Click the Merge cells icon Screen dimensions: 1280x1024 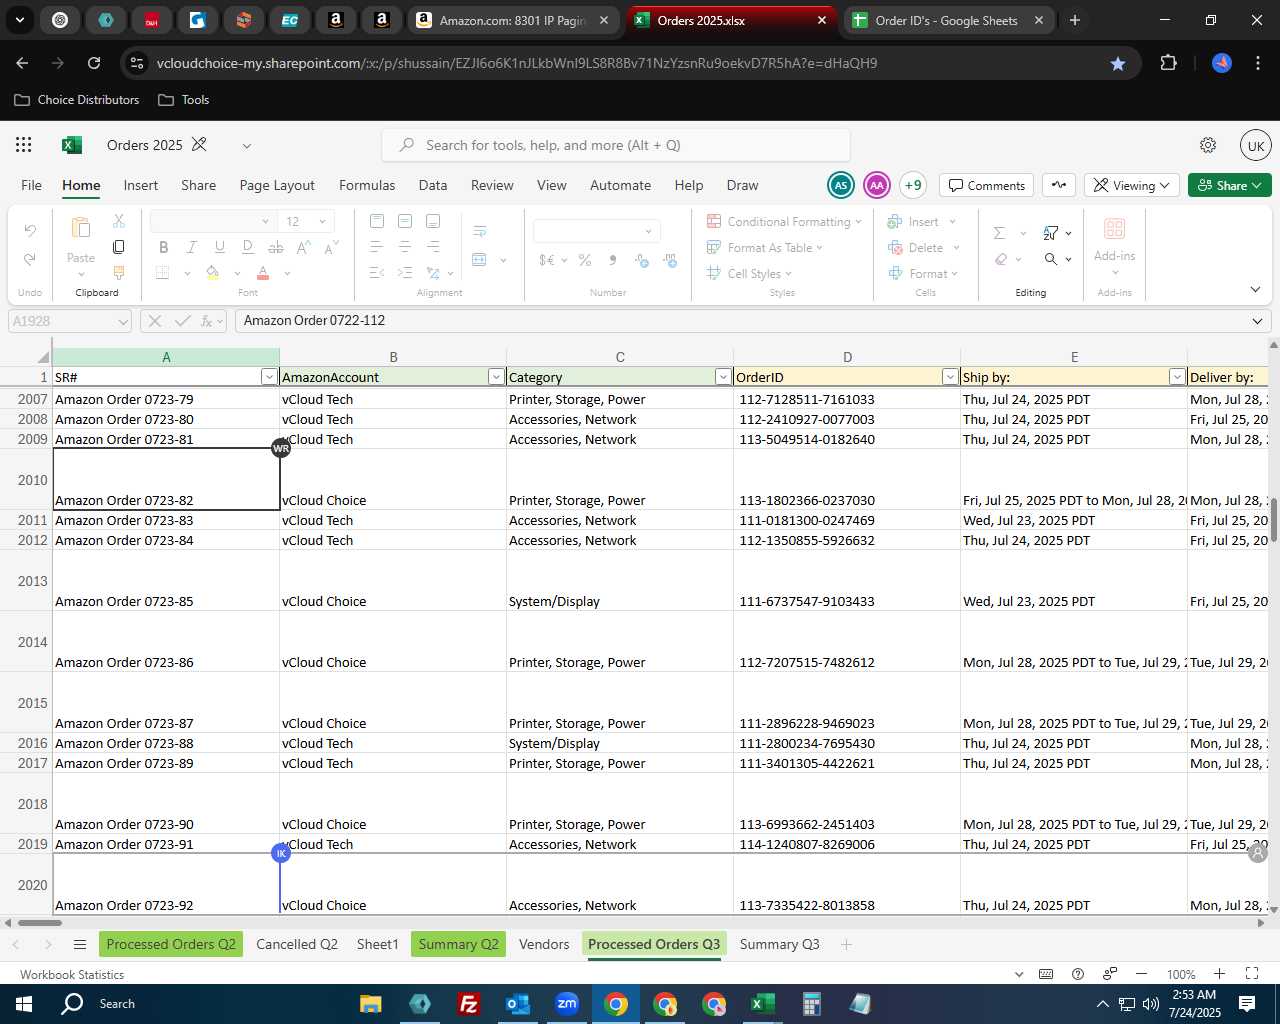coord(480,260)
